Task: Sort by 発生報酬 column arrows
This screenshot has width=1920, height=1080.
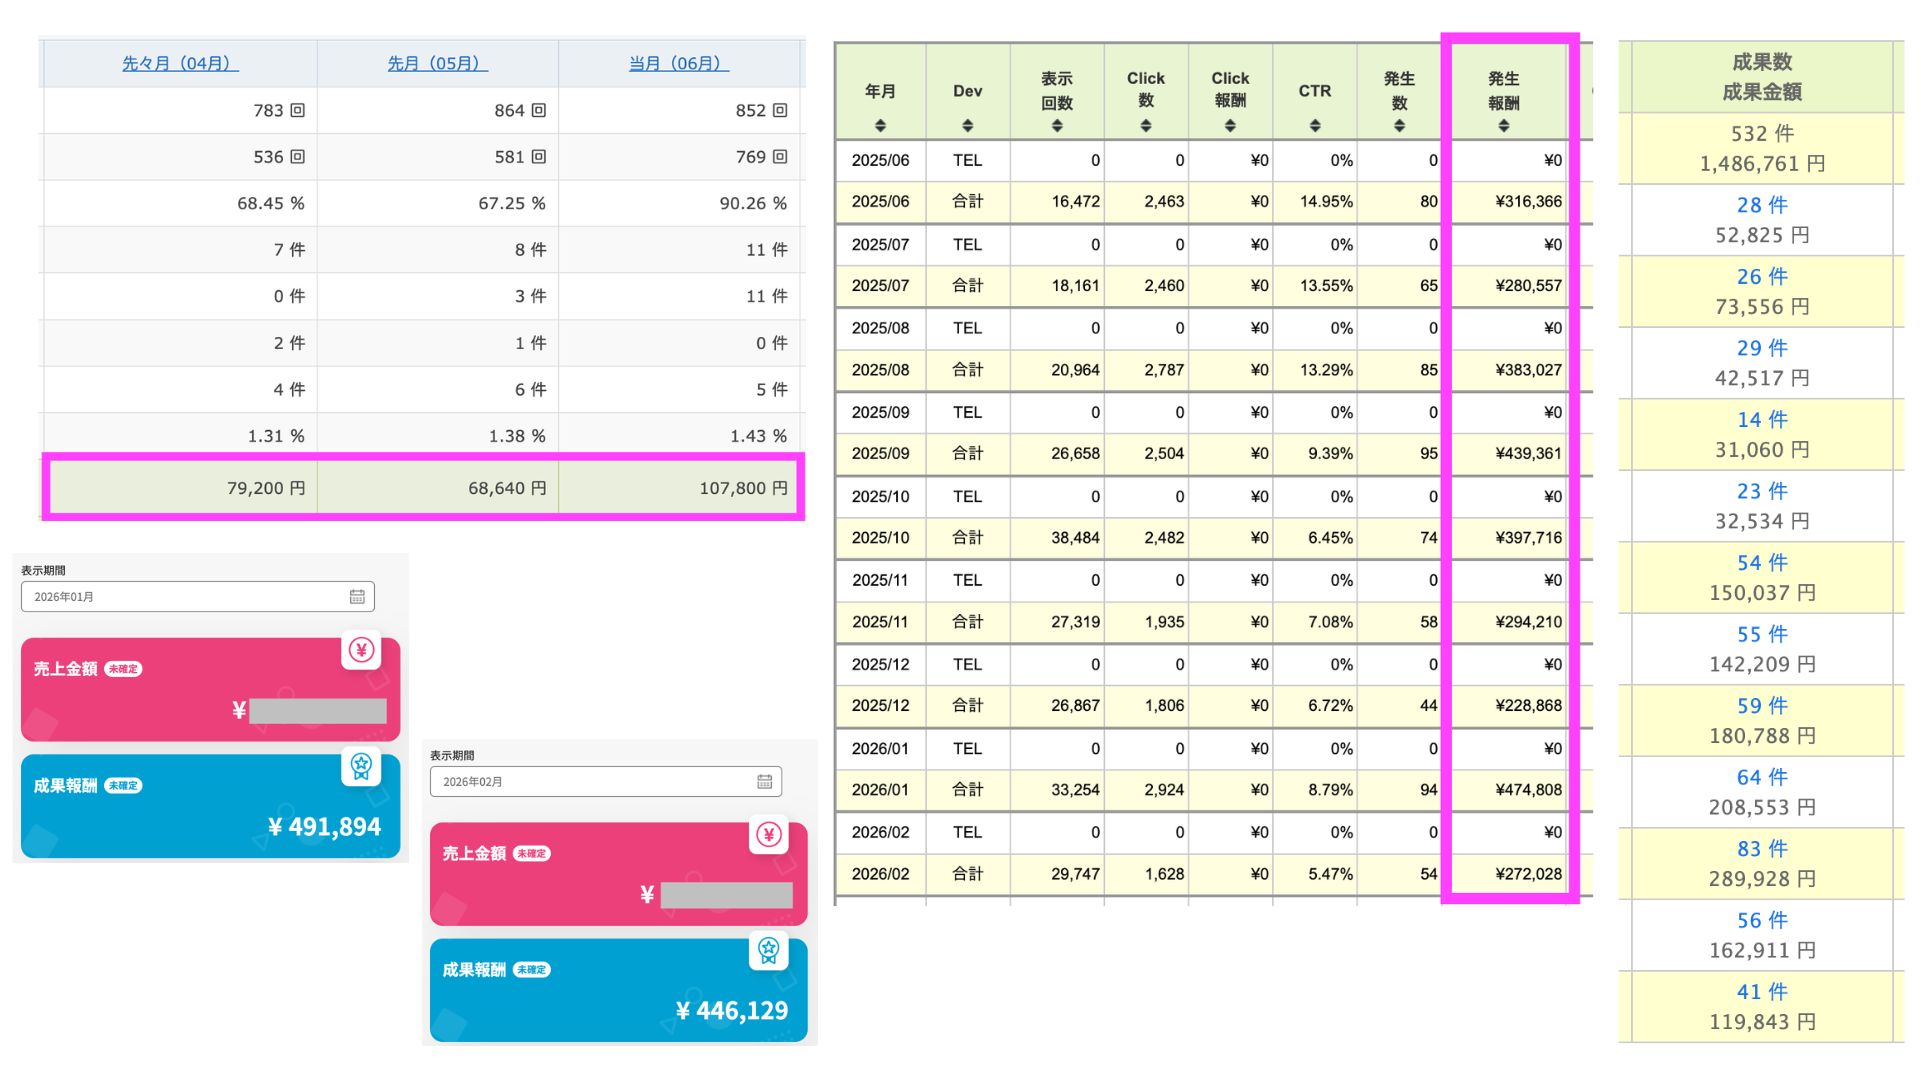Action: [1503, 126]
